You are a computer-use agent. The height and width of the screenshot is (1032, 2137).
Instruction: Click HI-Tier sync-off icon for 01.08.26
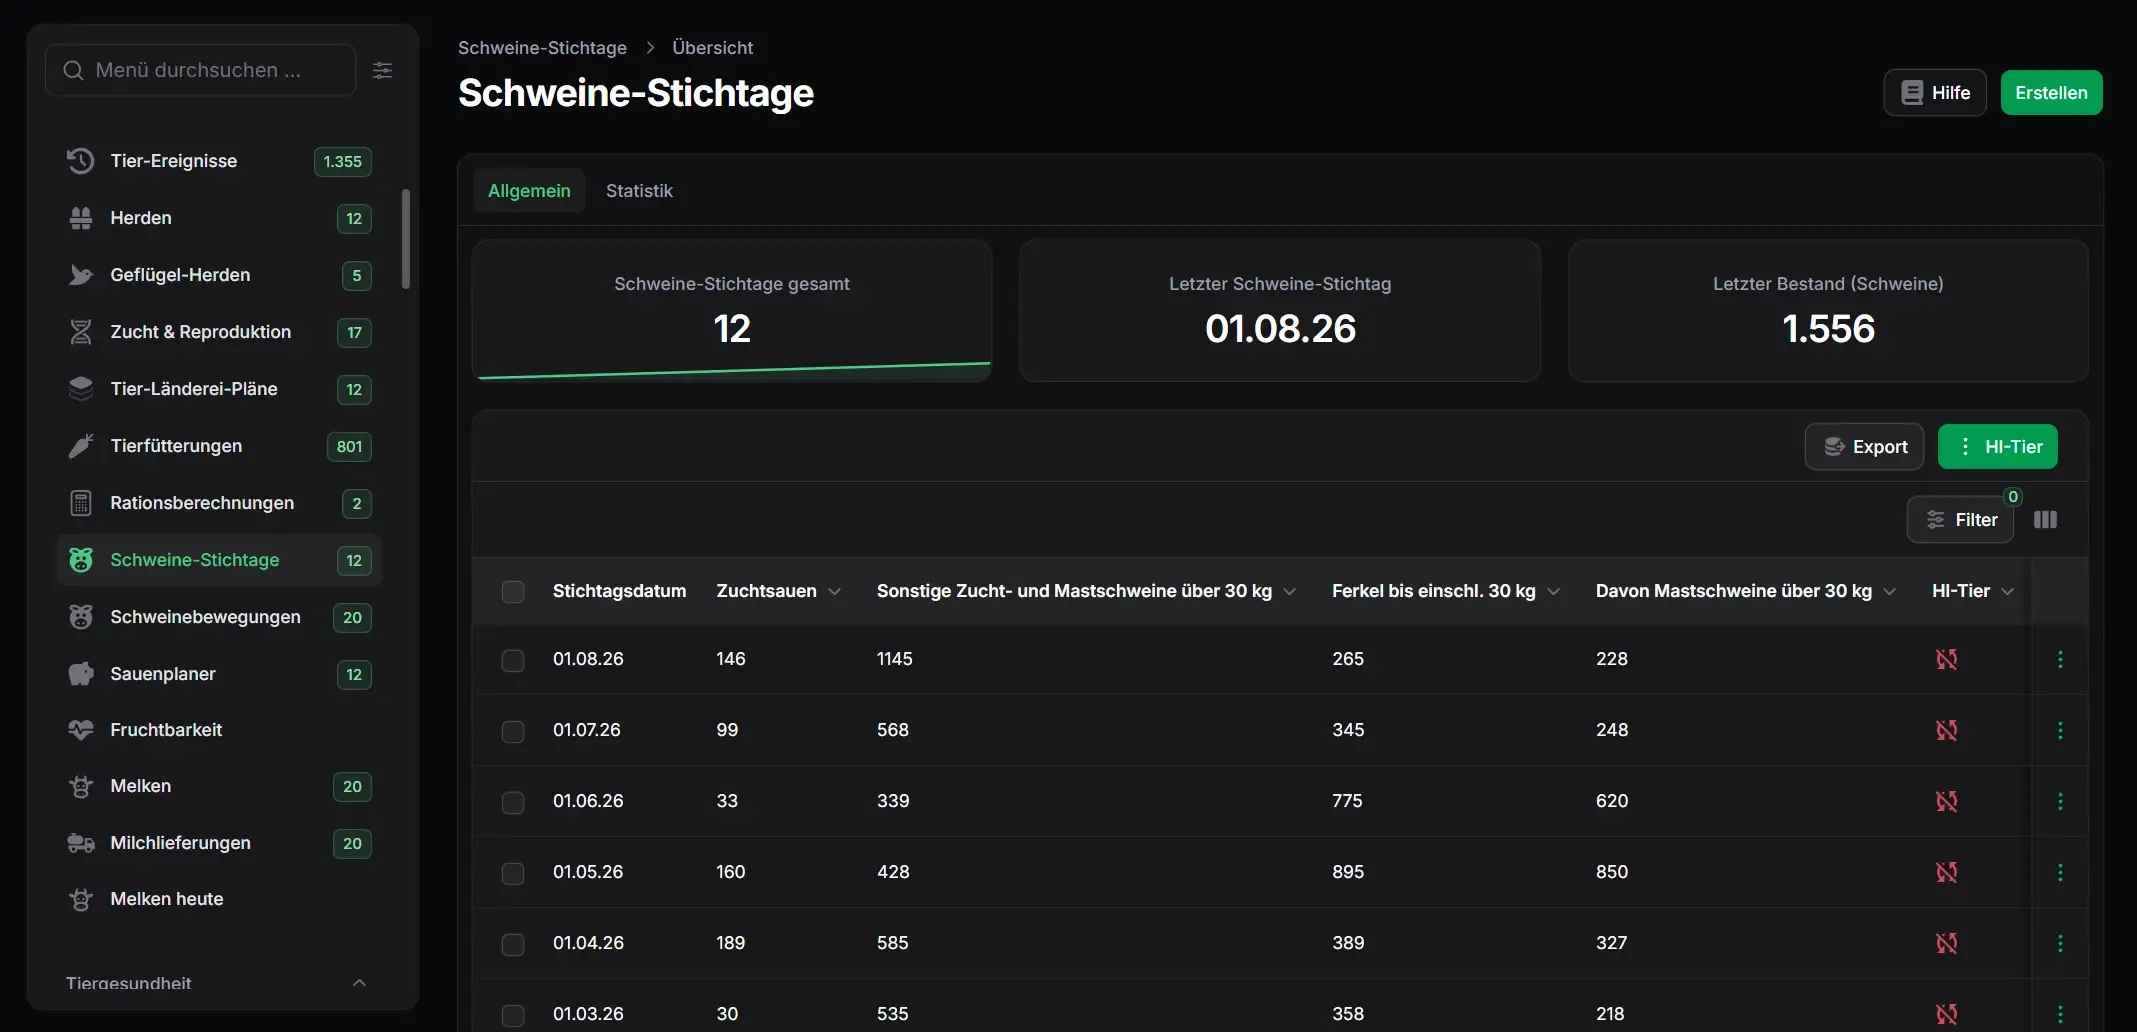tap(1946, 659)
